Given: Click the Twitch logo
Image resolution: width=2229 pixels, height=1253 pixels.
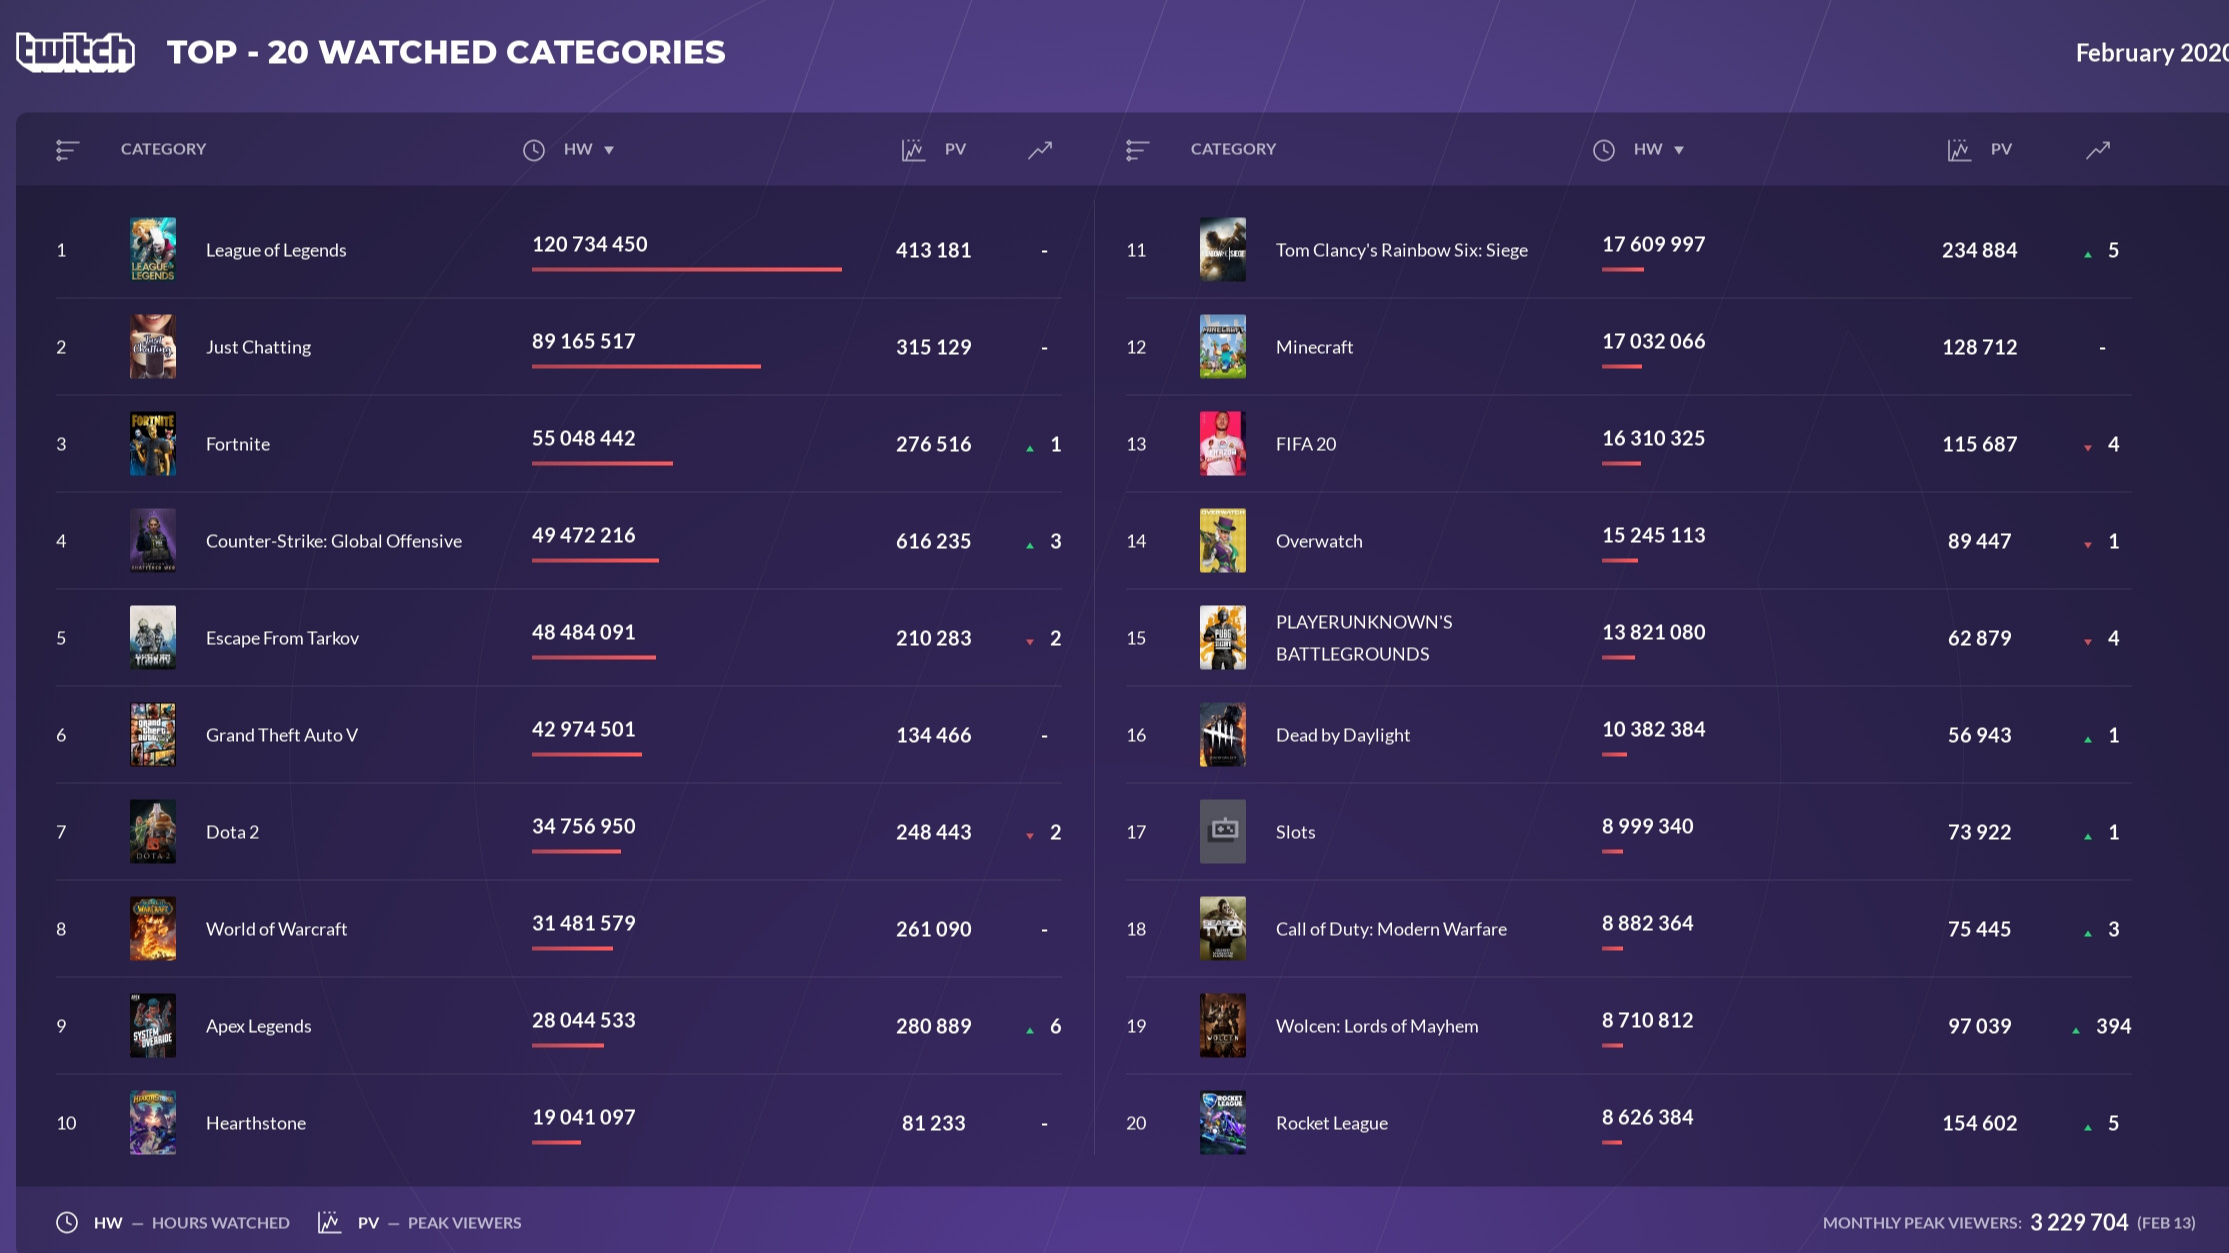Looking at the screenshot, I should point(75,51).
